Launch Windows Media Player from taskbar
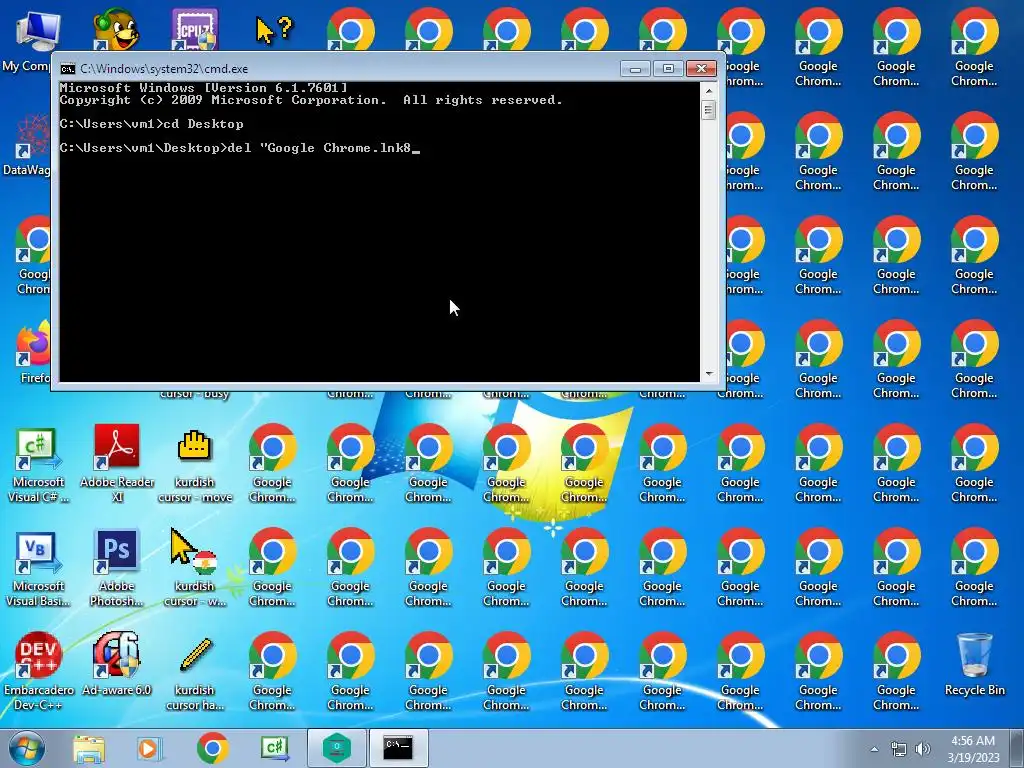This screenshot has height=768, width=1024. pyautogui.click(x=149, y=748)
